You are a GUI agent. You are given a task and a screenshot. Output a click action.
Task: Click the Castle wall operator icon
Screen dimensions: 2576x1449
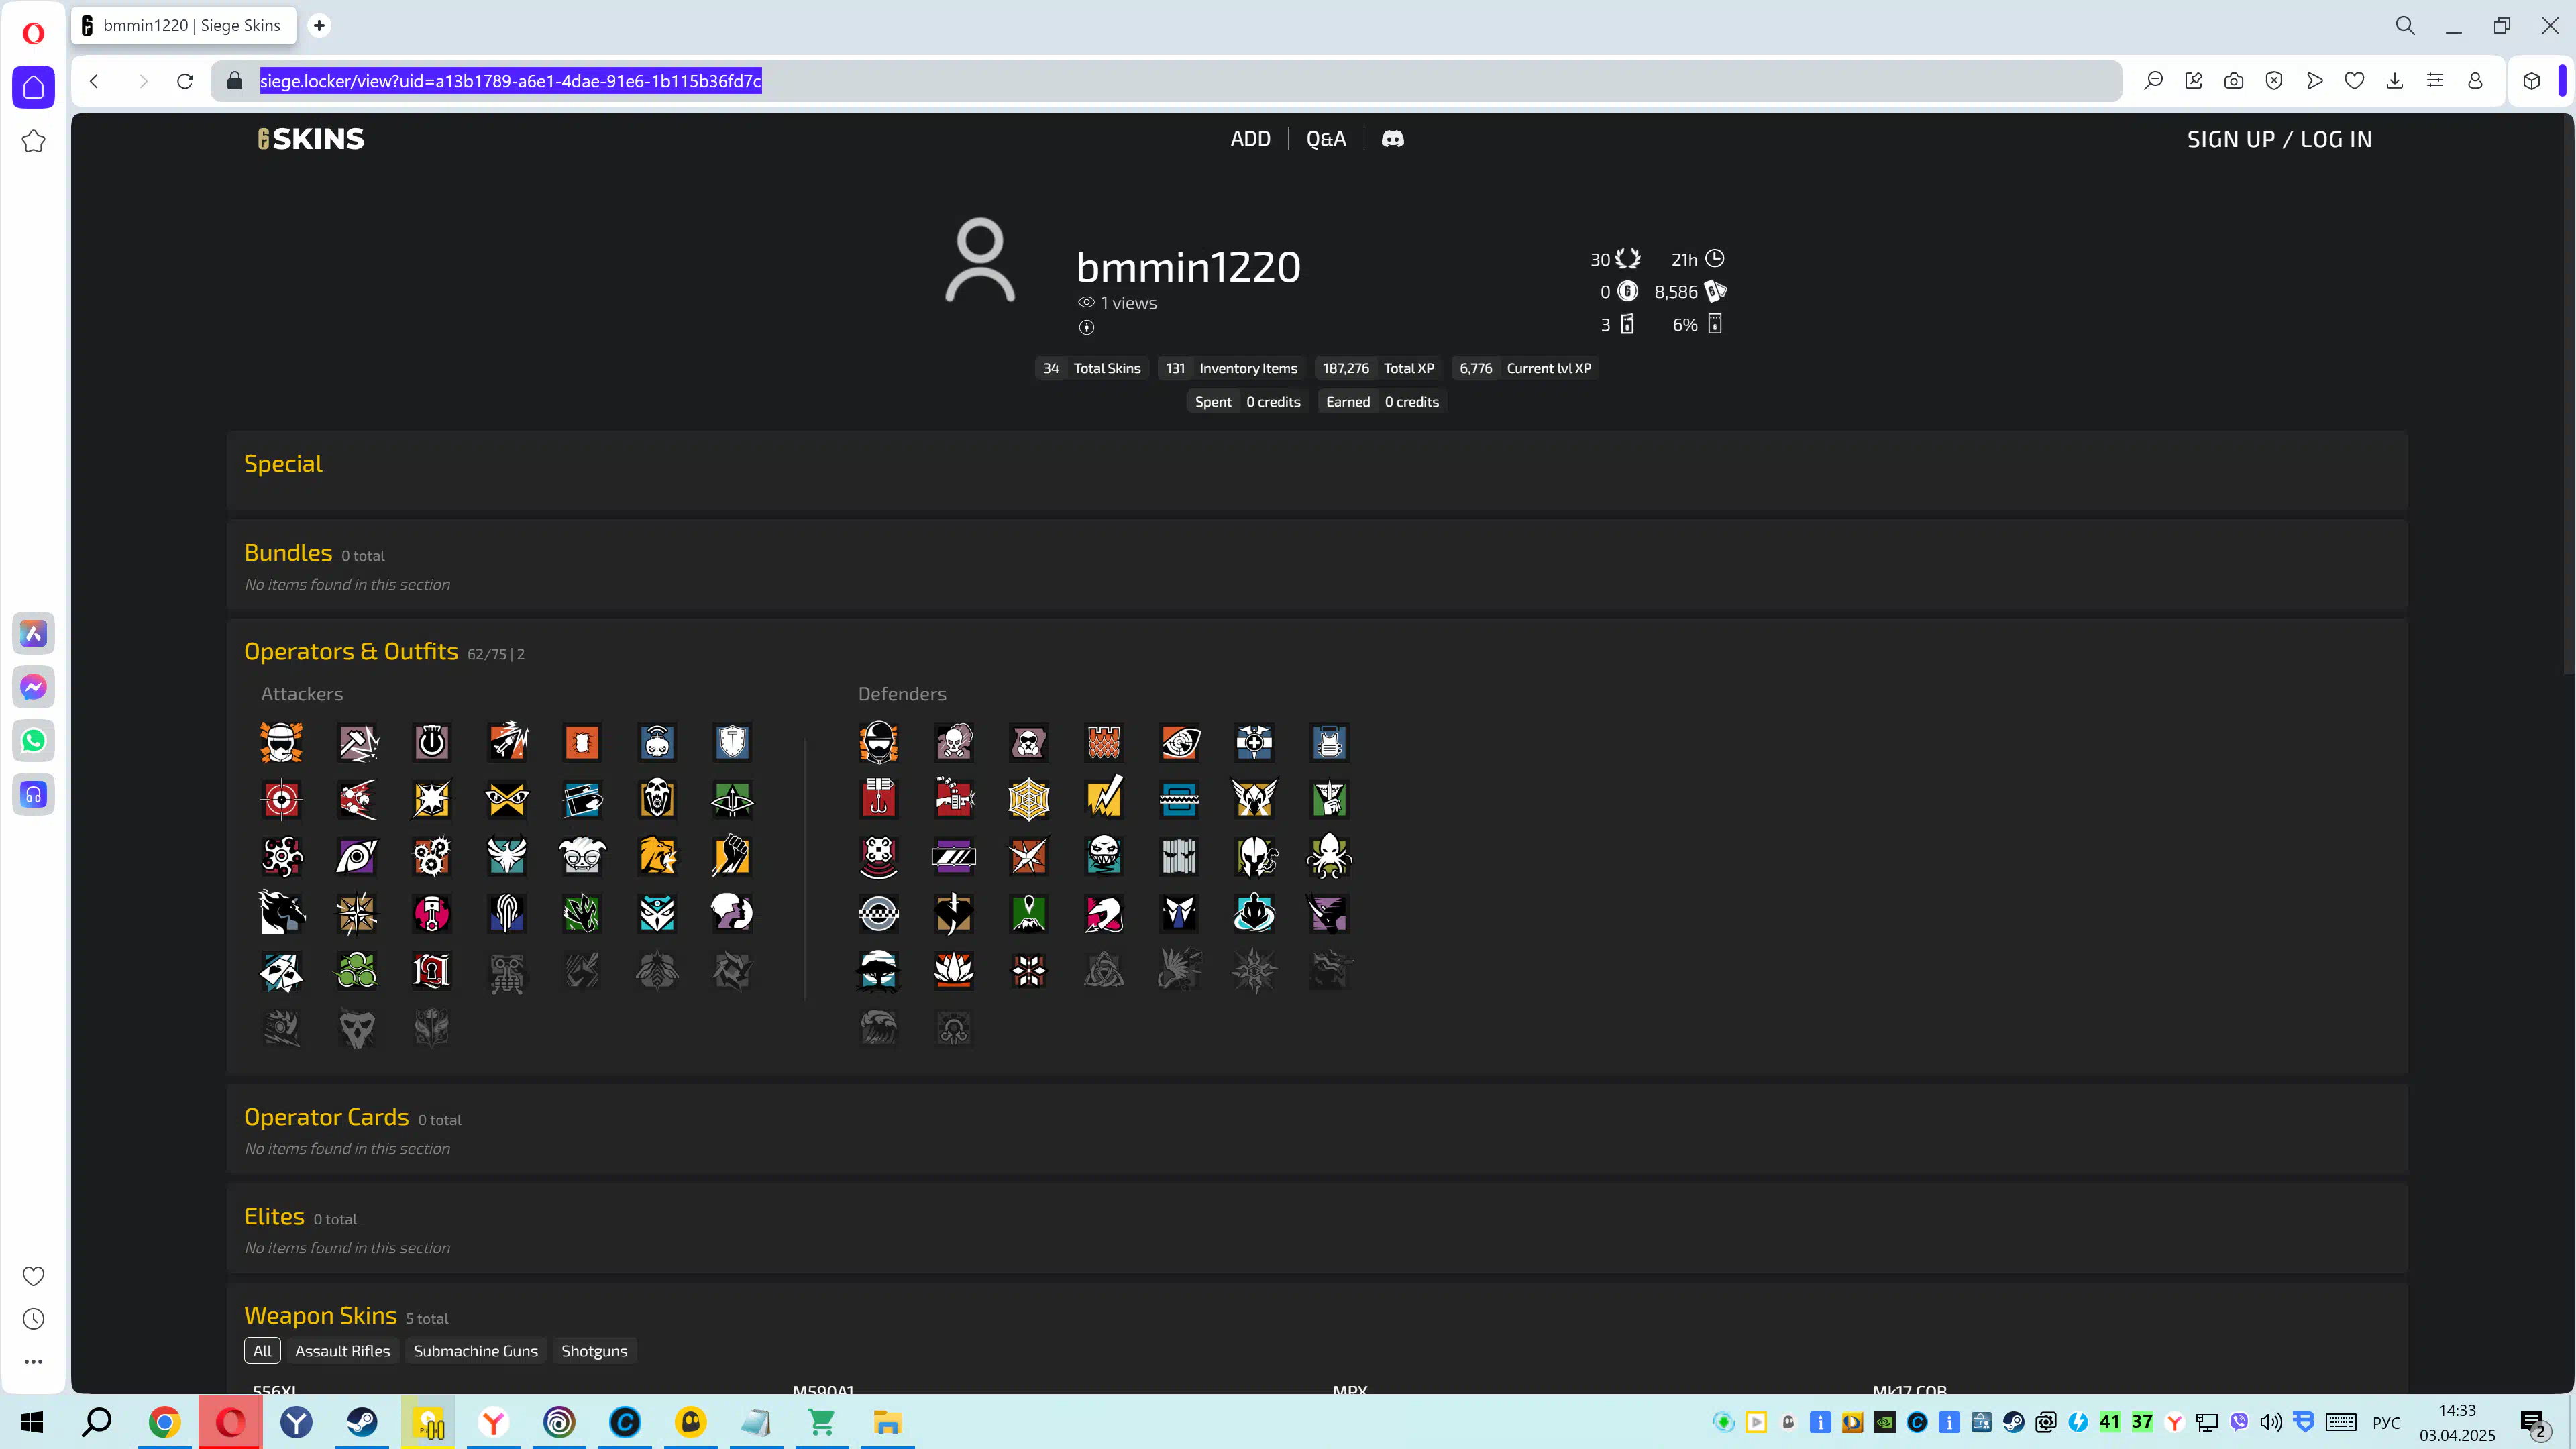point(1104,742)
